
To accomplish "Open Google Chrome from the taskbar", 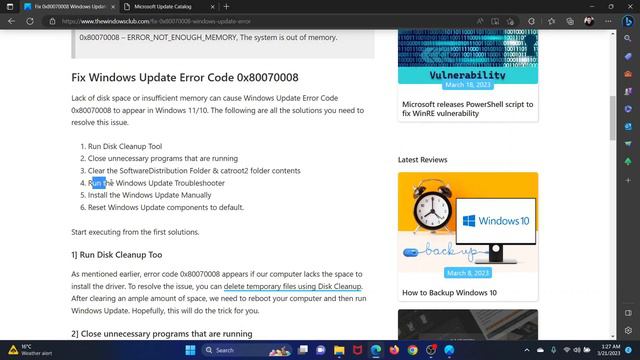I will (x=413, y=350).
